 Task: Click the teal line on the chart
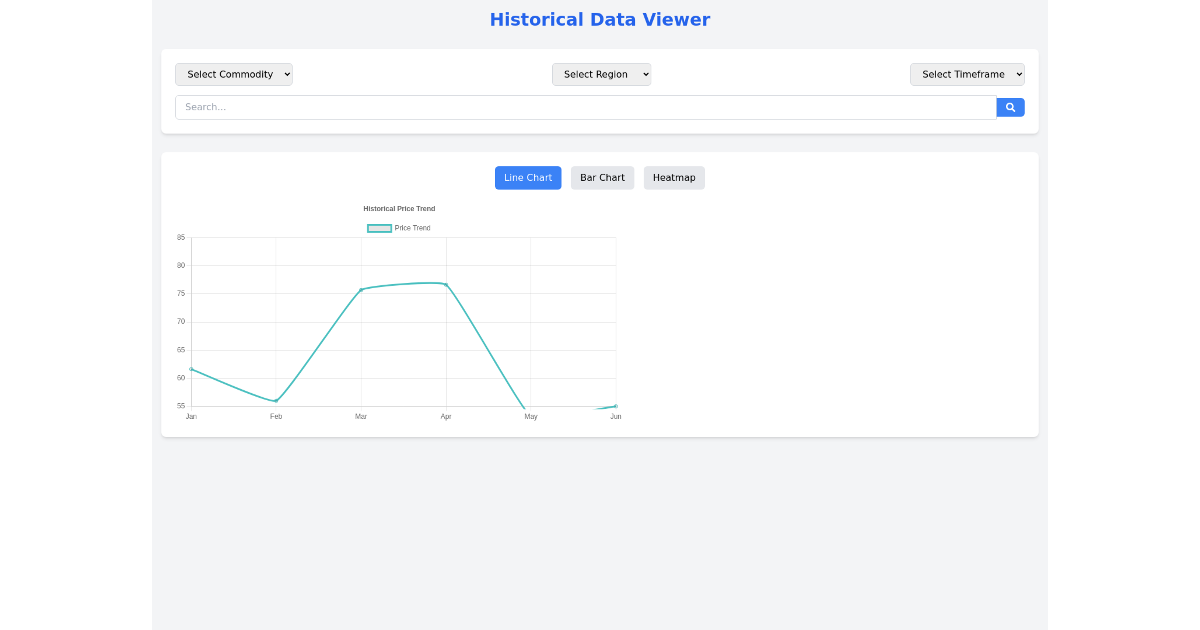tap(400, 285)
